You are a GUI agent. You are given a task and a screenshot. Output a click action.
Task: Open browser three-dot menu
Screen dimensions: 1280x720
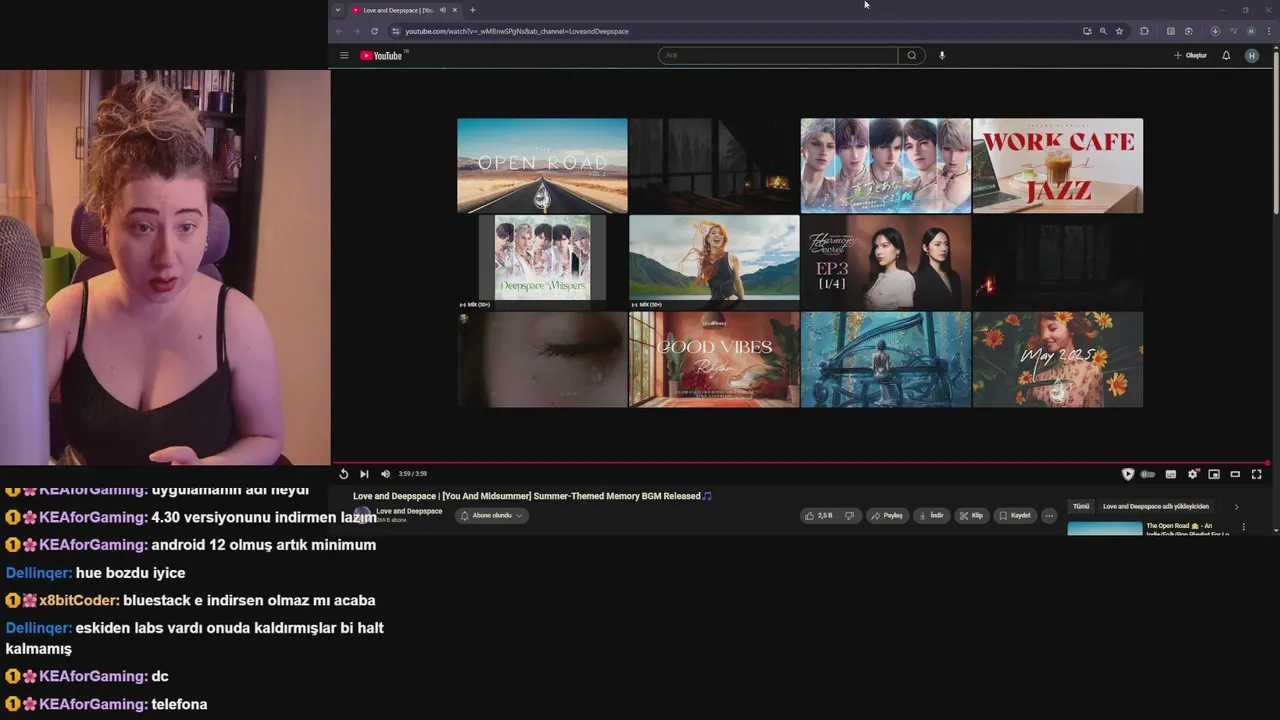(1268, 31)
